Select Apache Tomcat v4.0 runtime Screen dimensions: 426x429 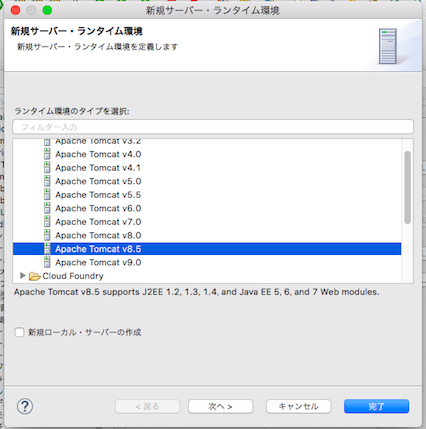tap(98, 154)
